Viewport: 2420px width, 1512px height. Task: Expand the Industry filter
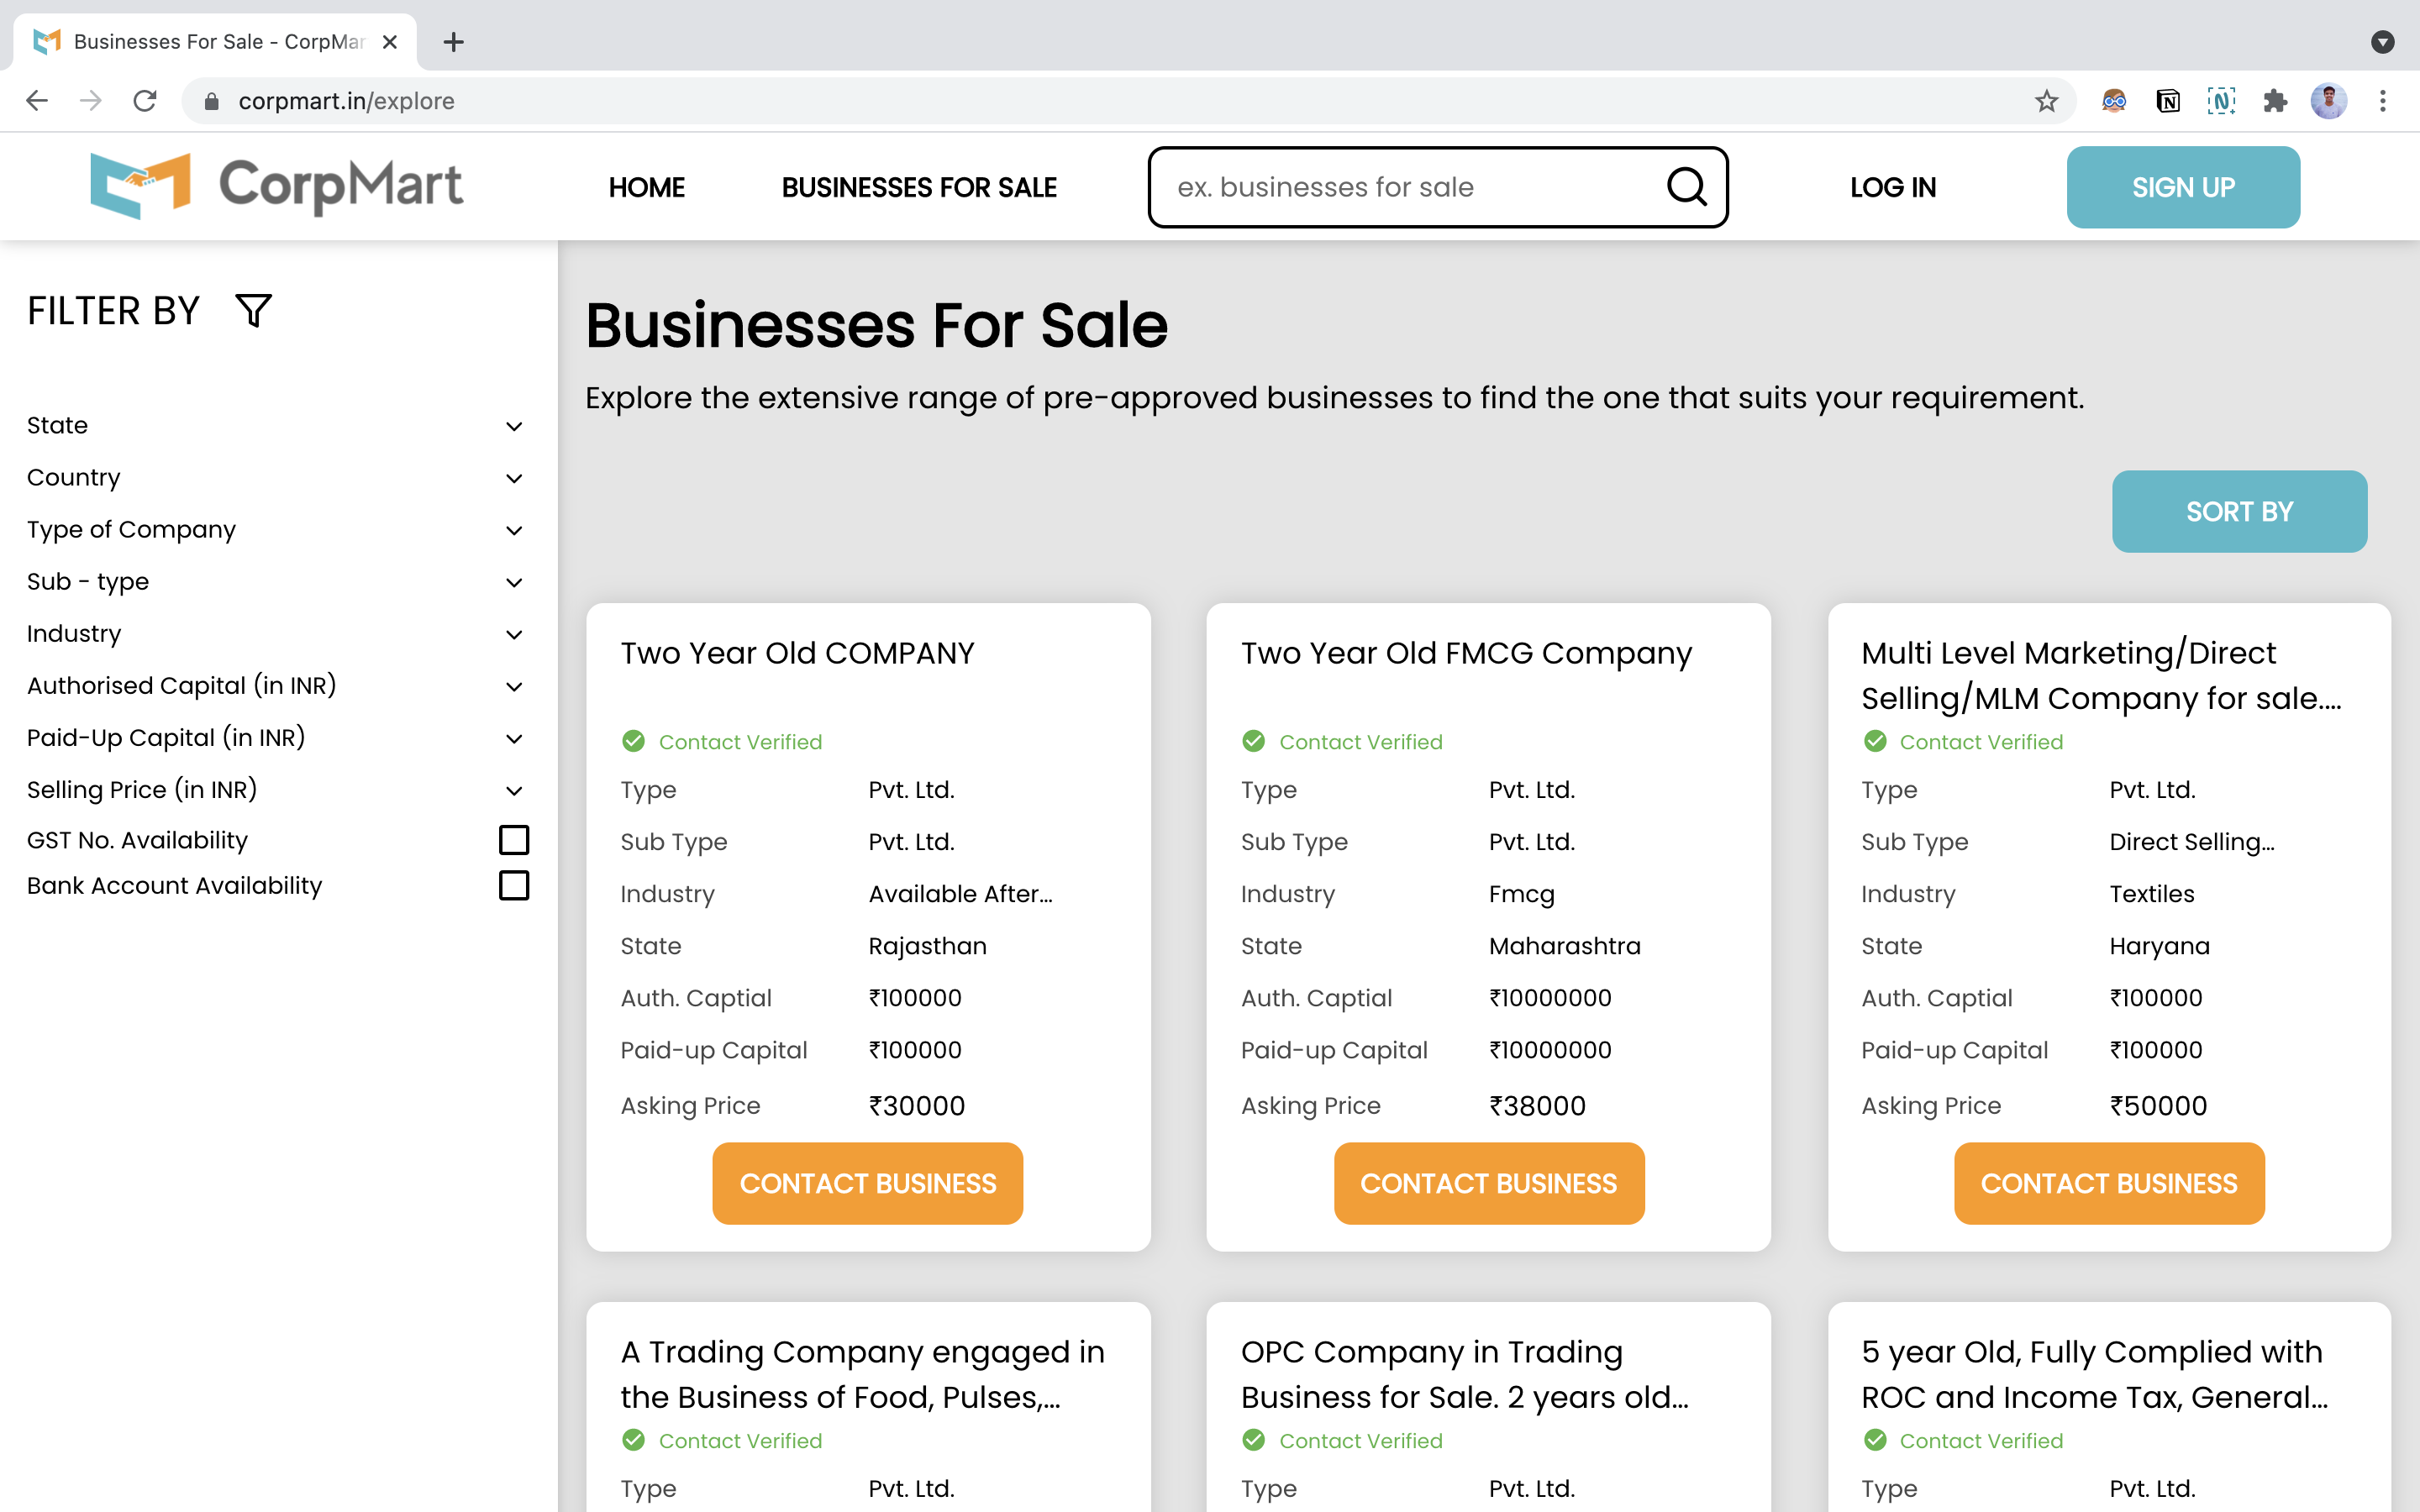pyautogui.click(x=514, y=634)
